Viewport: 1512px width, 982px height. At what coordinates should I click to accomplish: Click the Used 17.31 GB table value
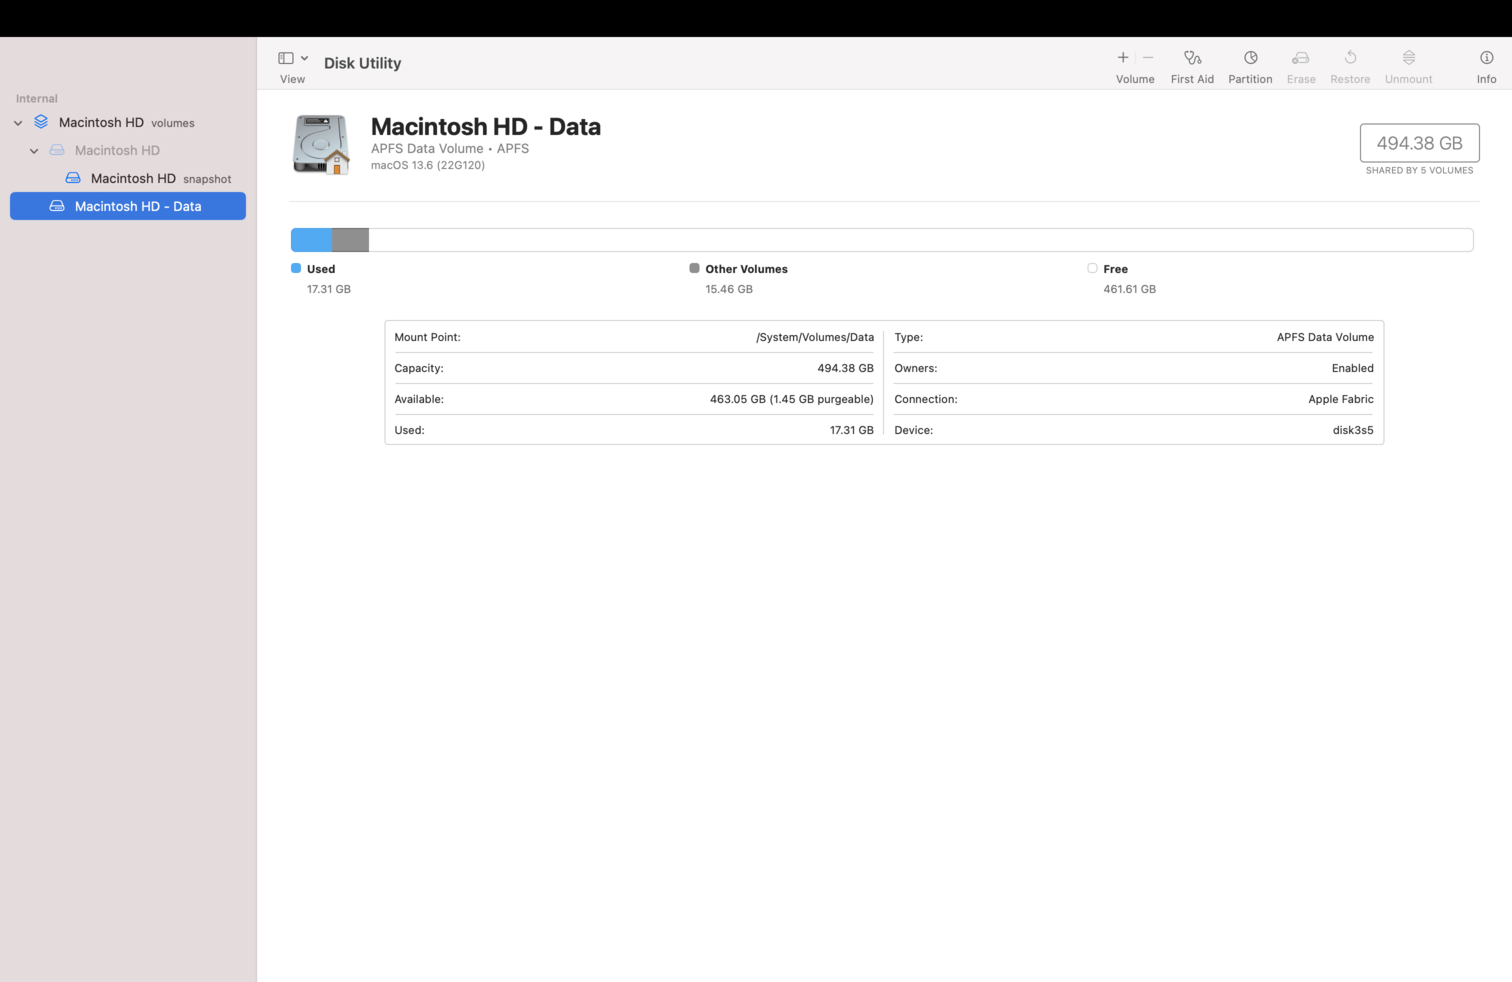click(x=851, y=430)
